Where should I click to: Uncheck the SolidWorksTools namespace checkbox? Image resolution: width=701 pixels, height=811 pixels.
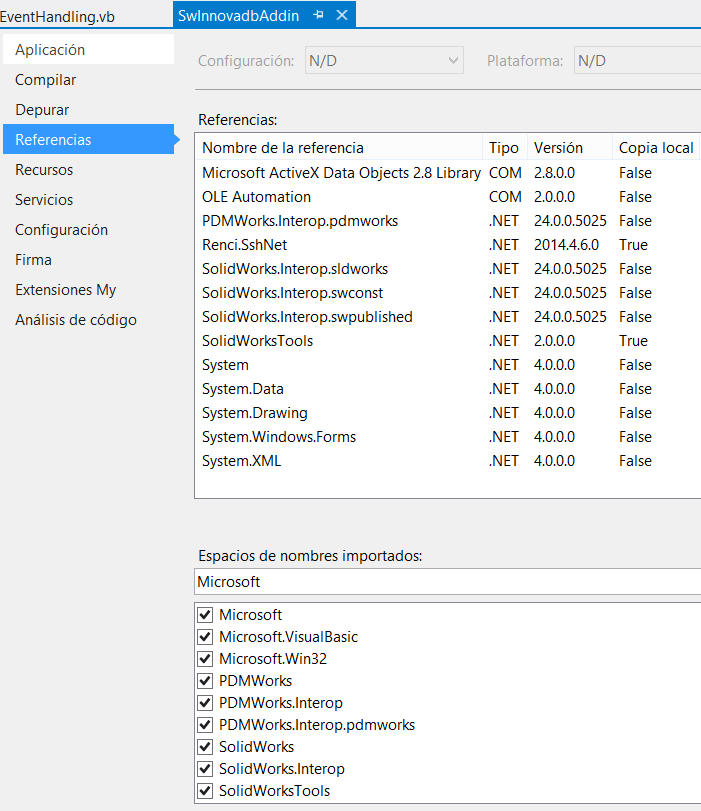[205, 791]
